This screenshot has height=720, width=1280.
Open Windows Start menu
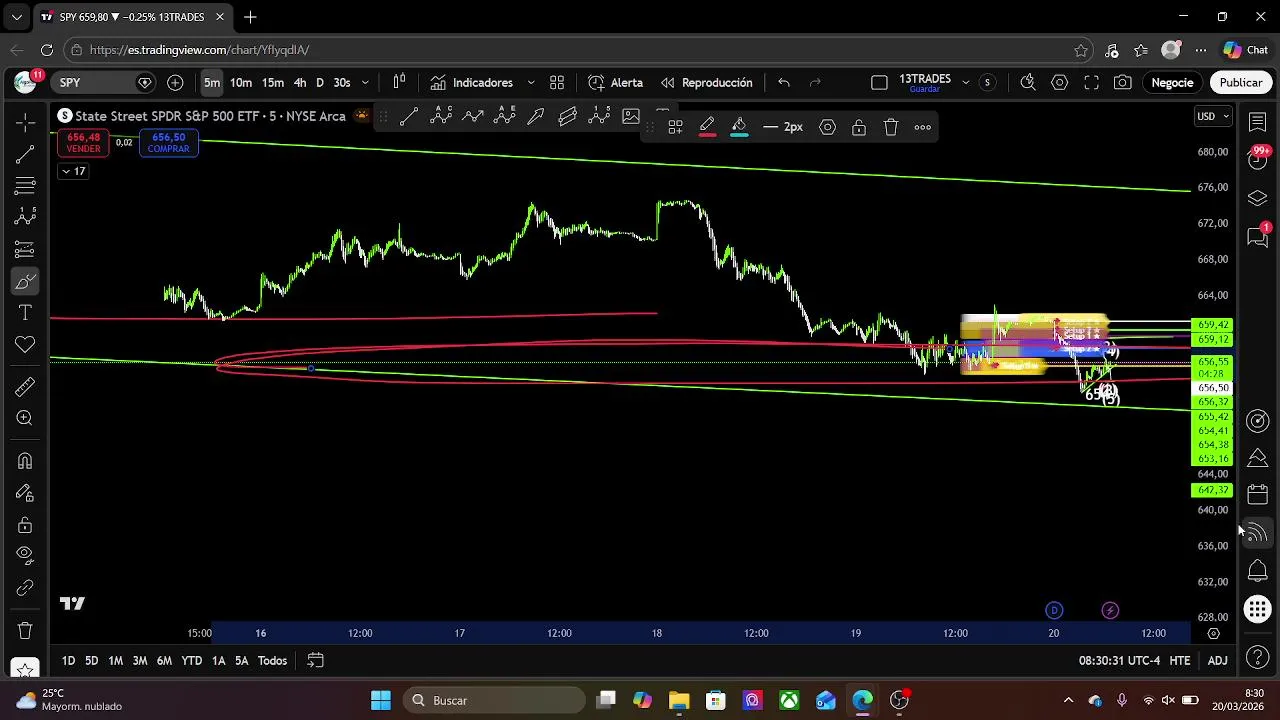381,700
